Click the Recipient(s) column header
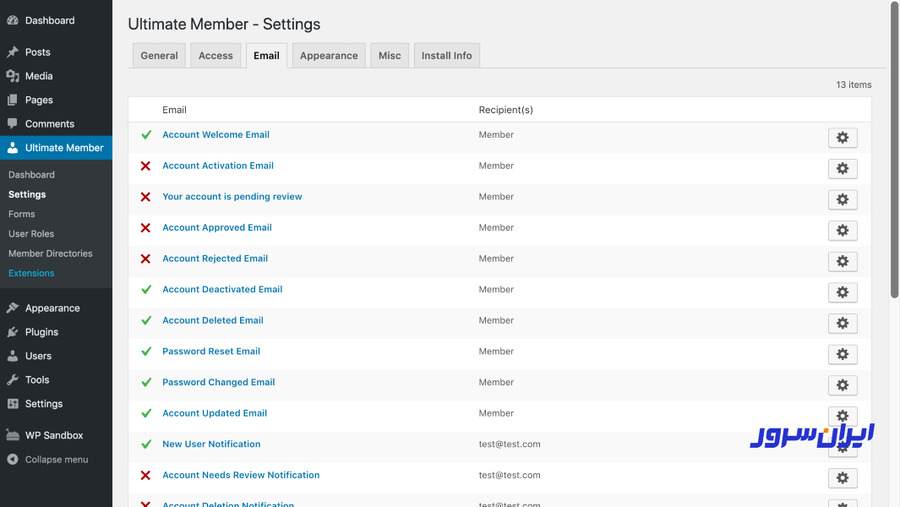 [x=506, y=110]
